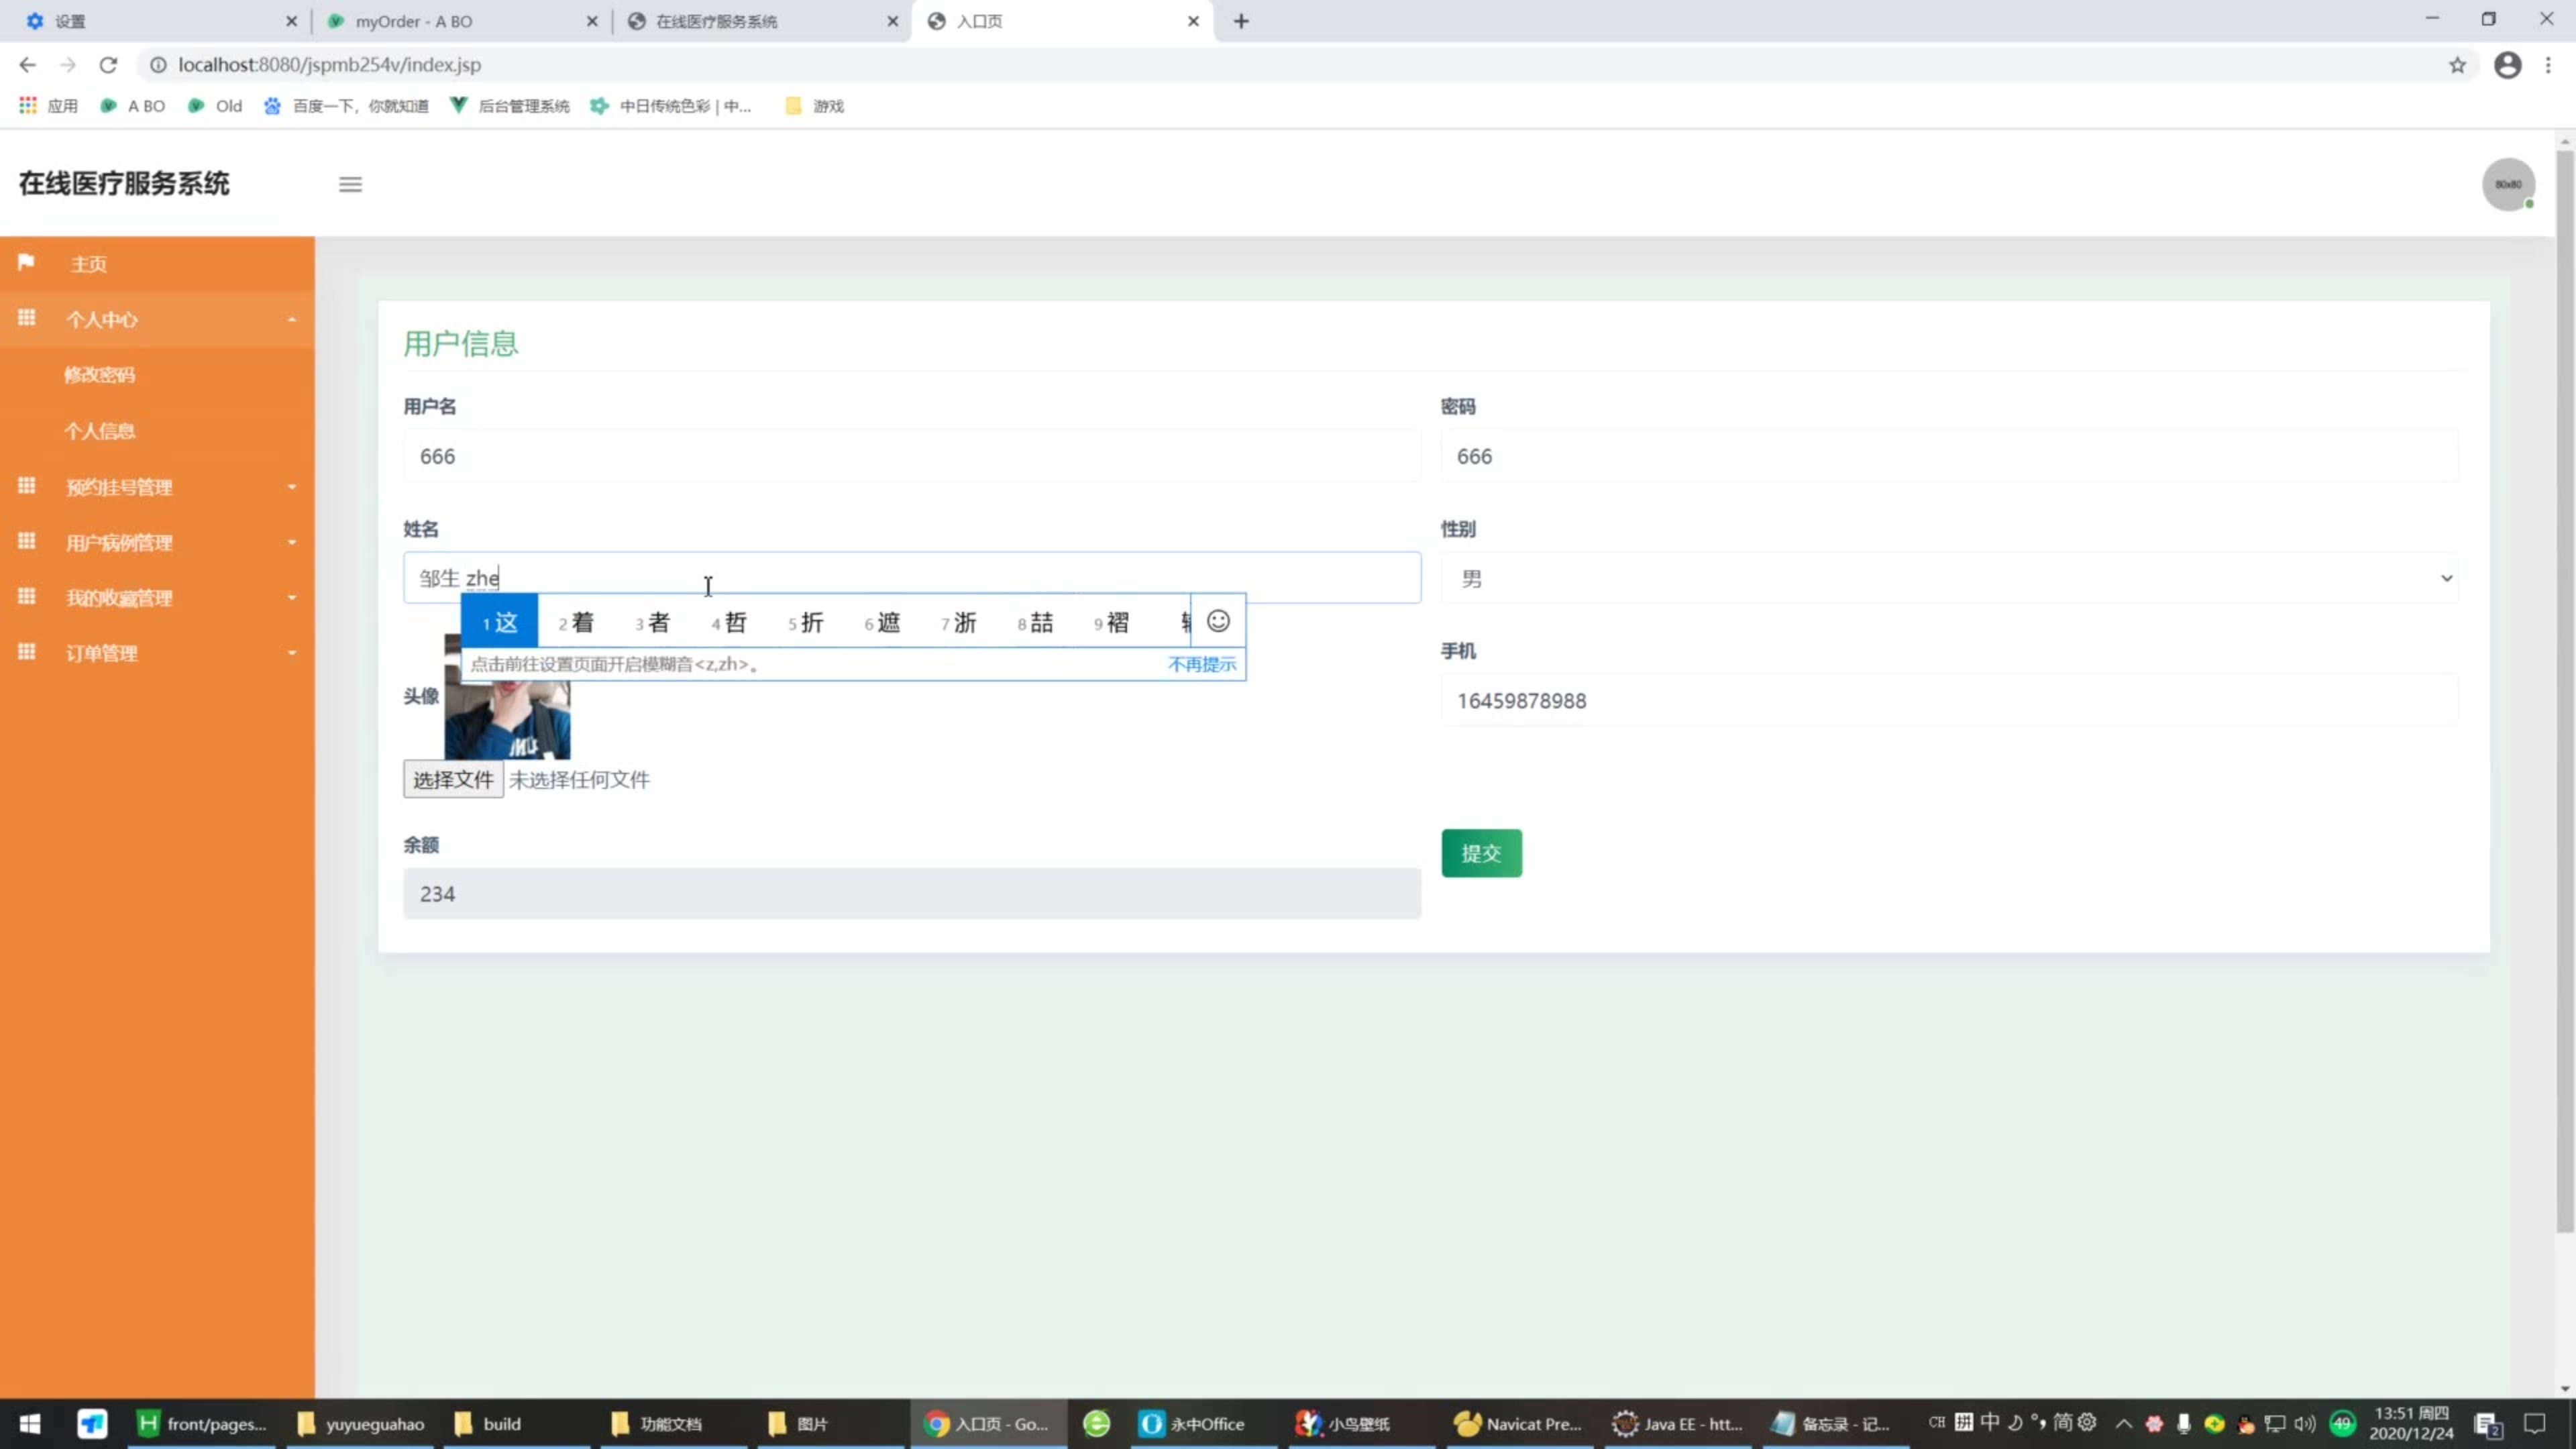Click the Chrome profile account icon
2576x1449 pixels.
click(x=2507, y=65)
